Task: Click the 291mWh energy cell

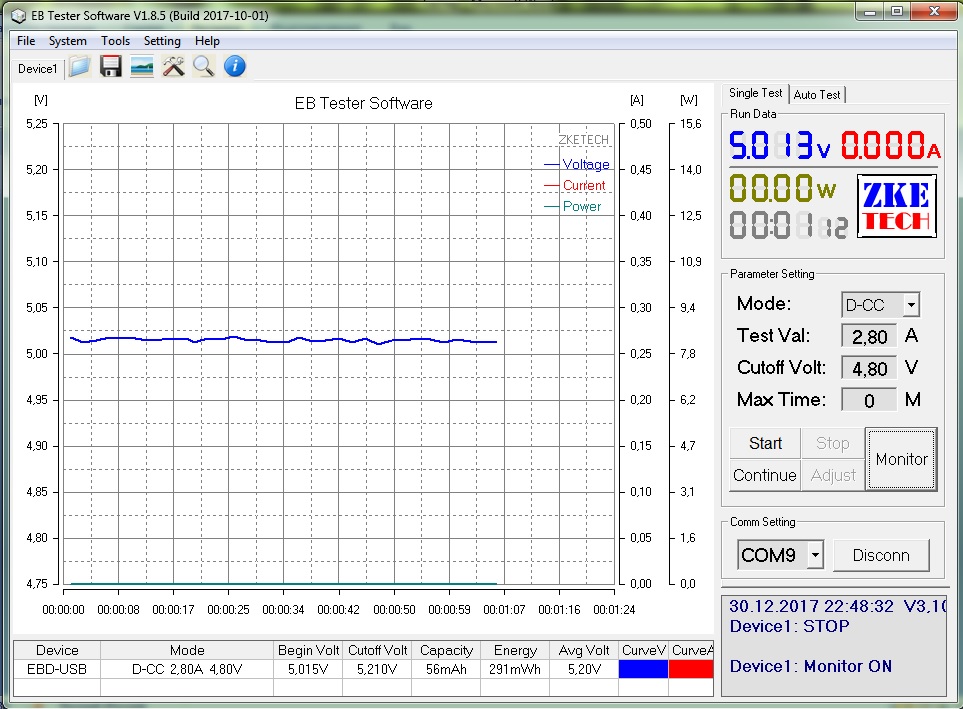Action: (x=515, y=669)
